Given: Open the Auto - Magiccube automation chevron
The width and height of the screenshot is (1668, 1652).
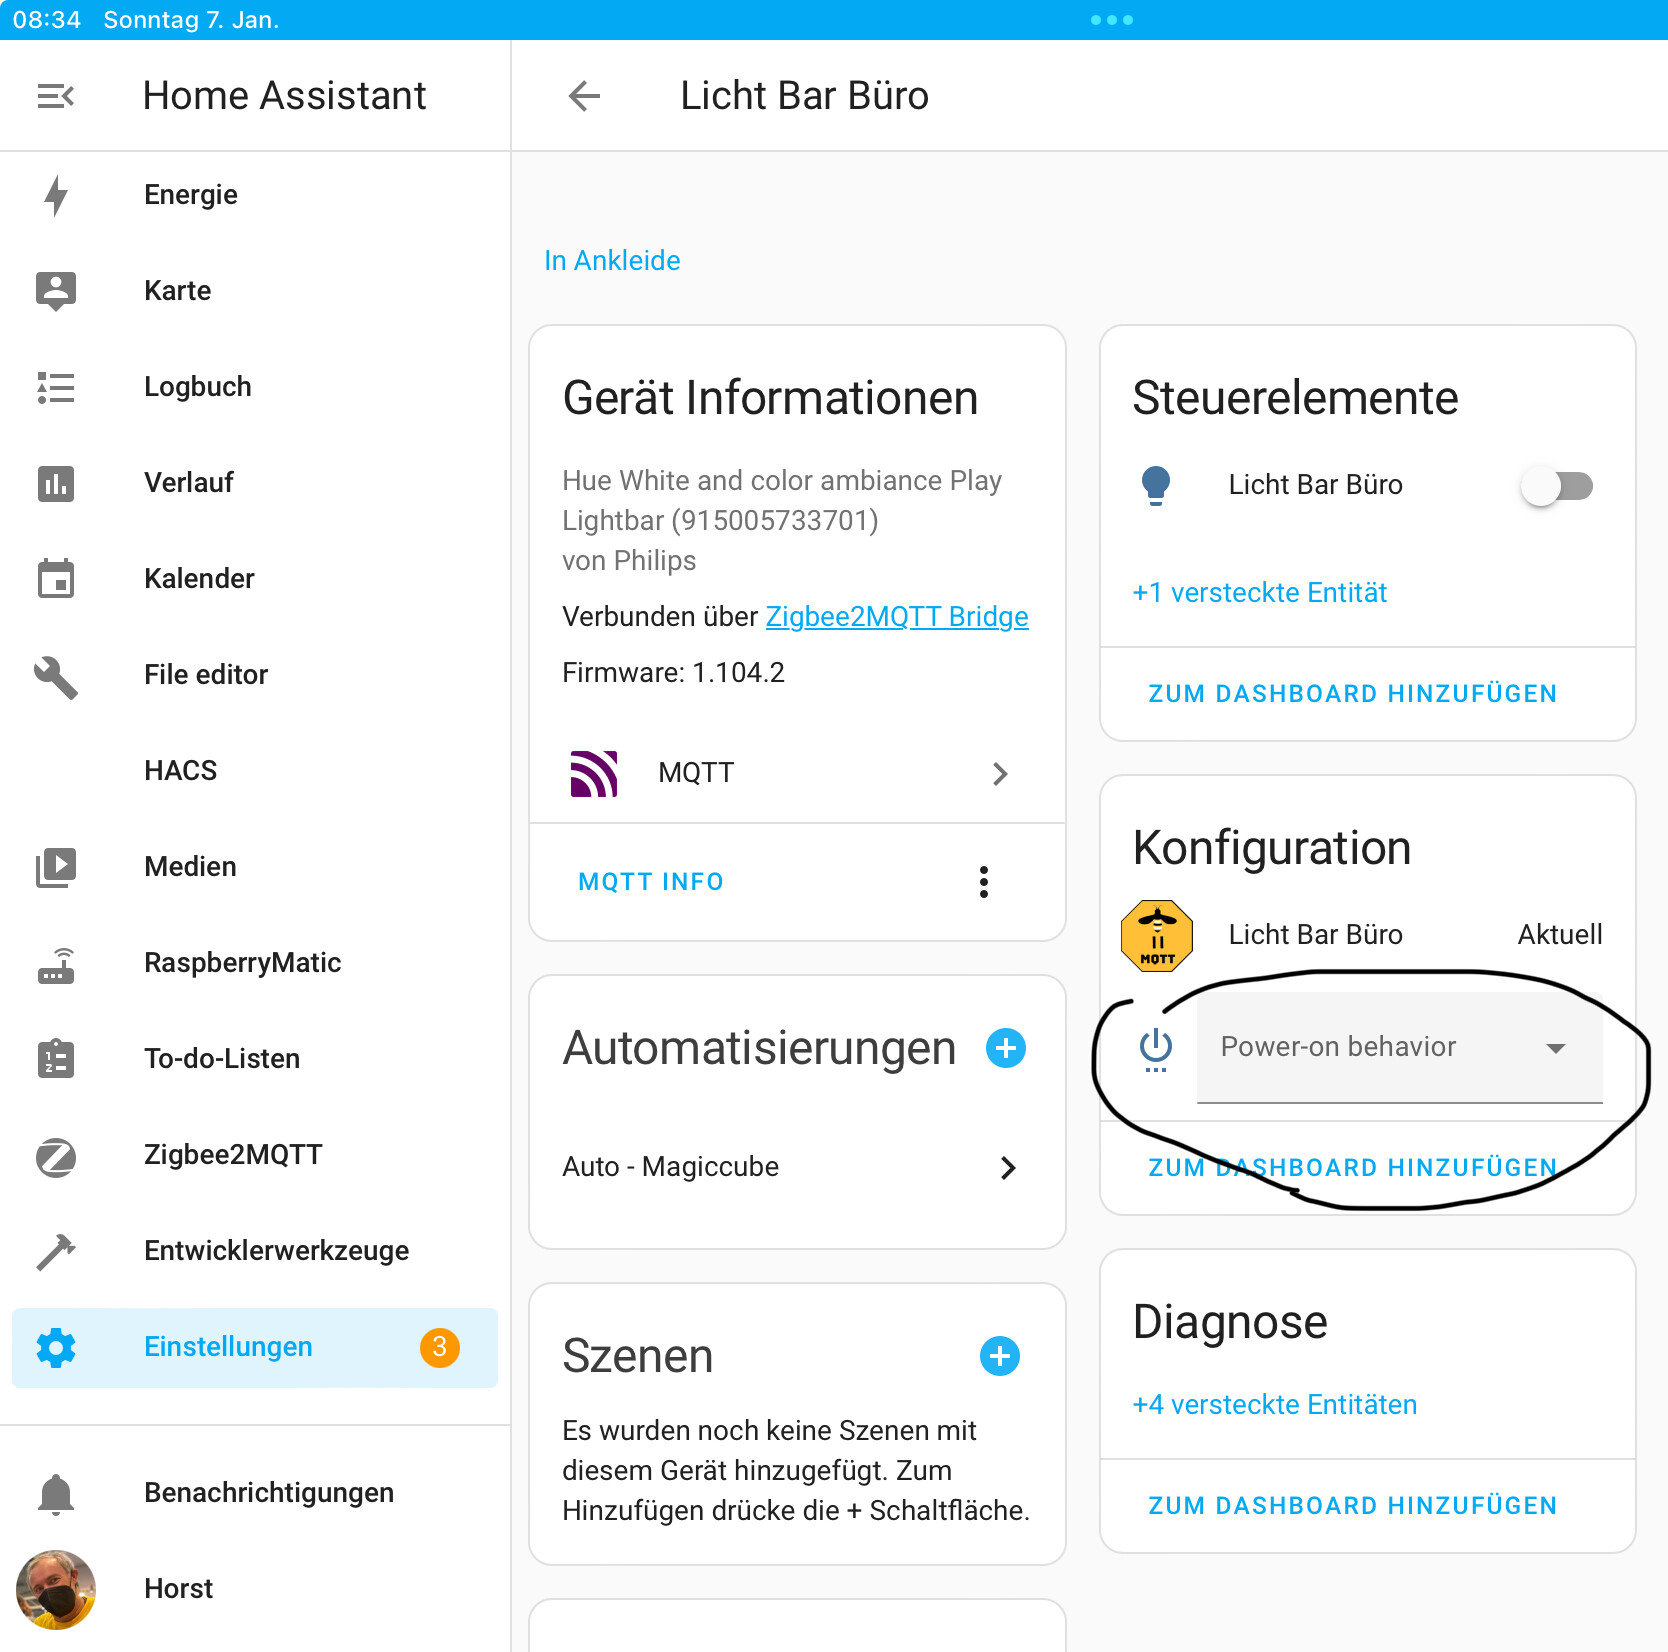Looking at the screenshot, I should pyautogui.click(x=1007, y=1167).
